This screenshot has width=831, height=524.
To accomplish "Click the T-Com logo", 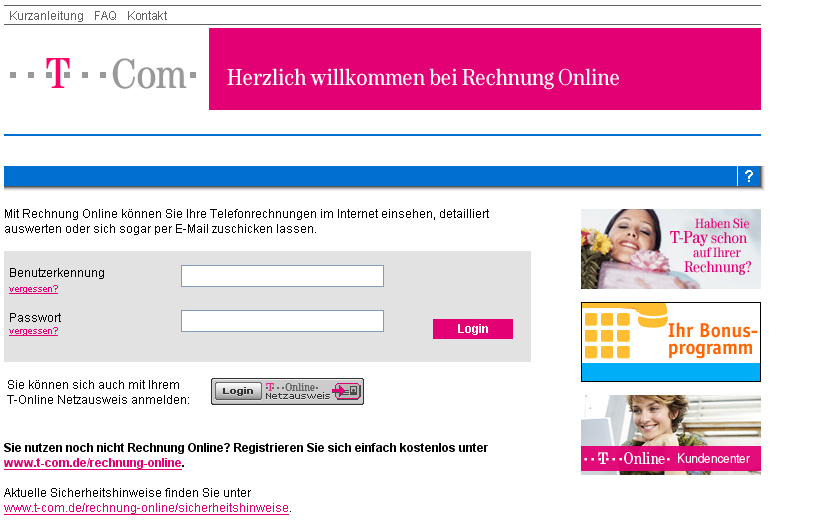I will coord(103,74).
